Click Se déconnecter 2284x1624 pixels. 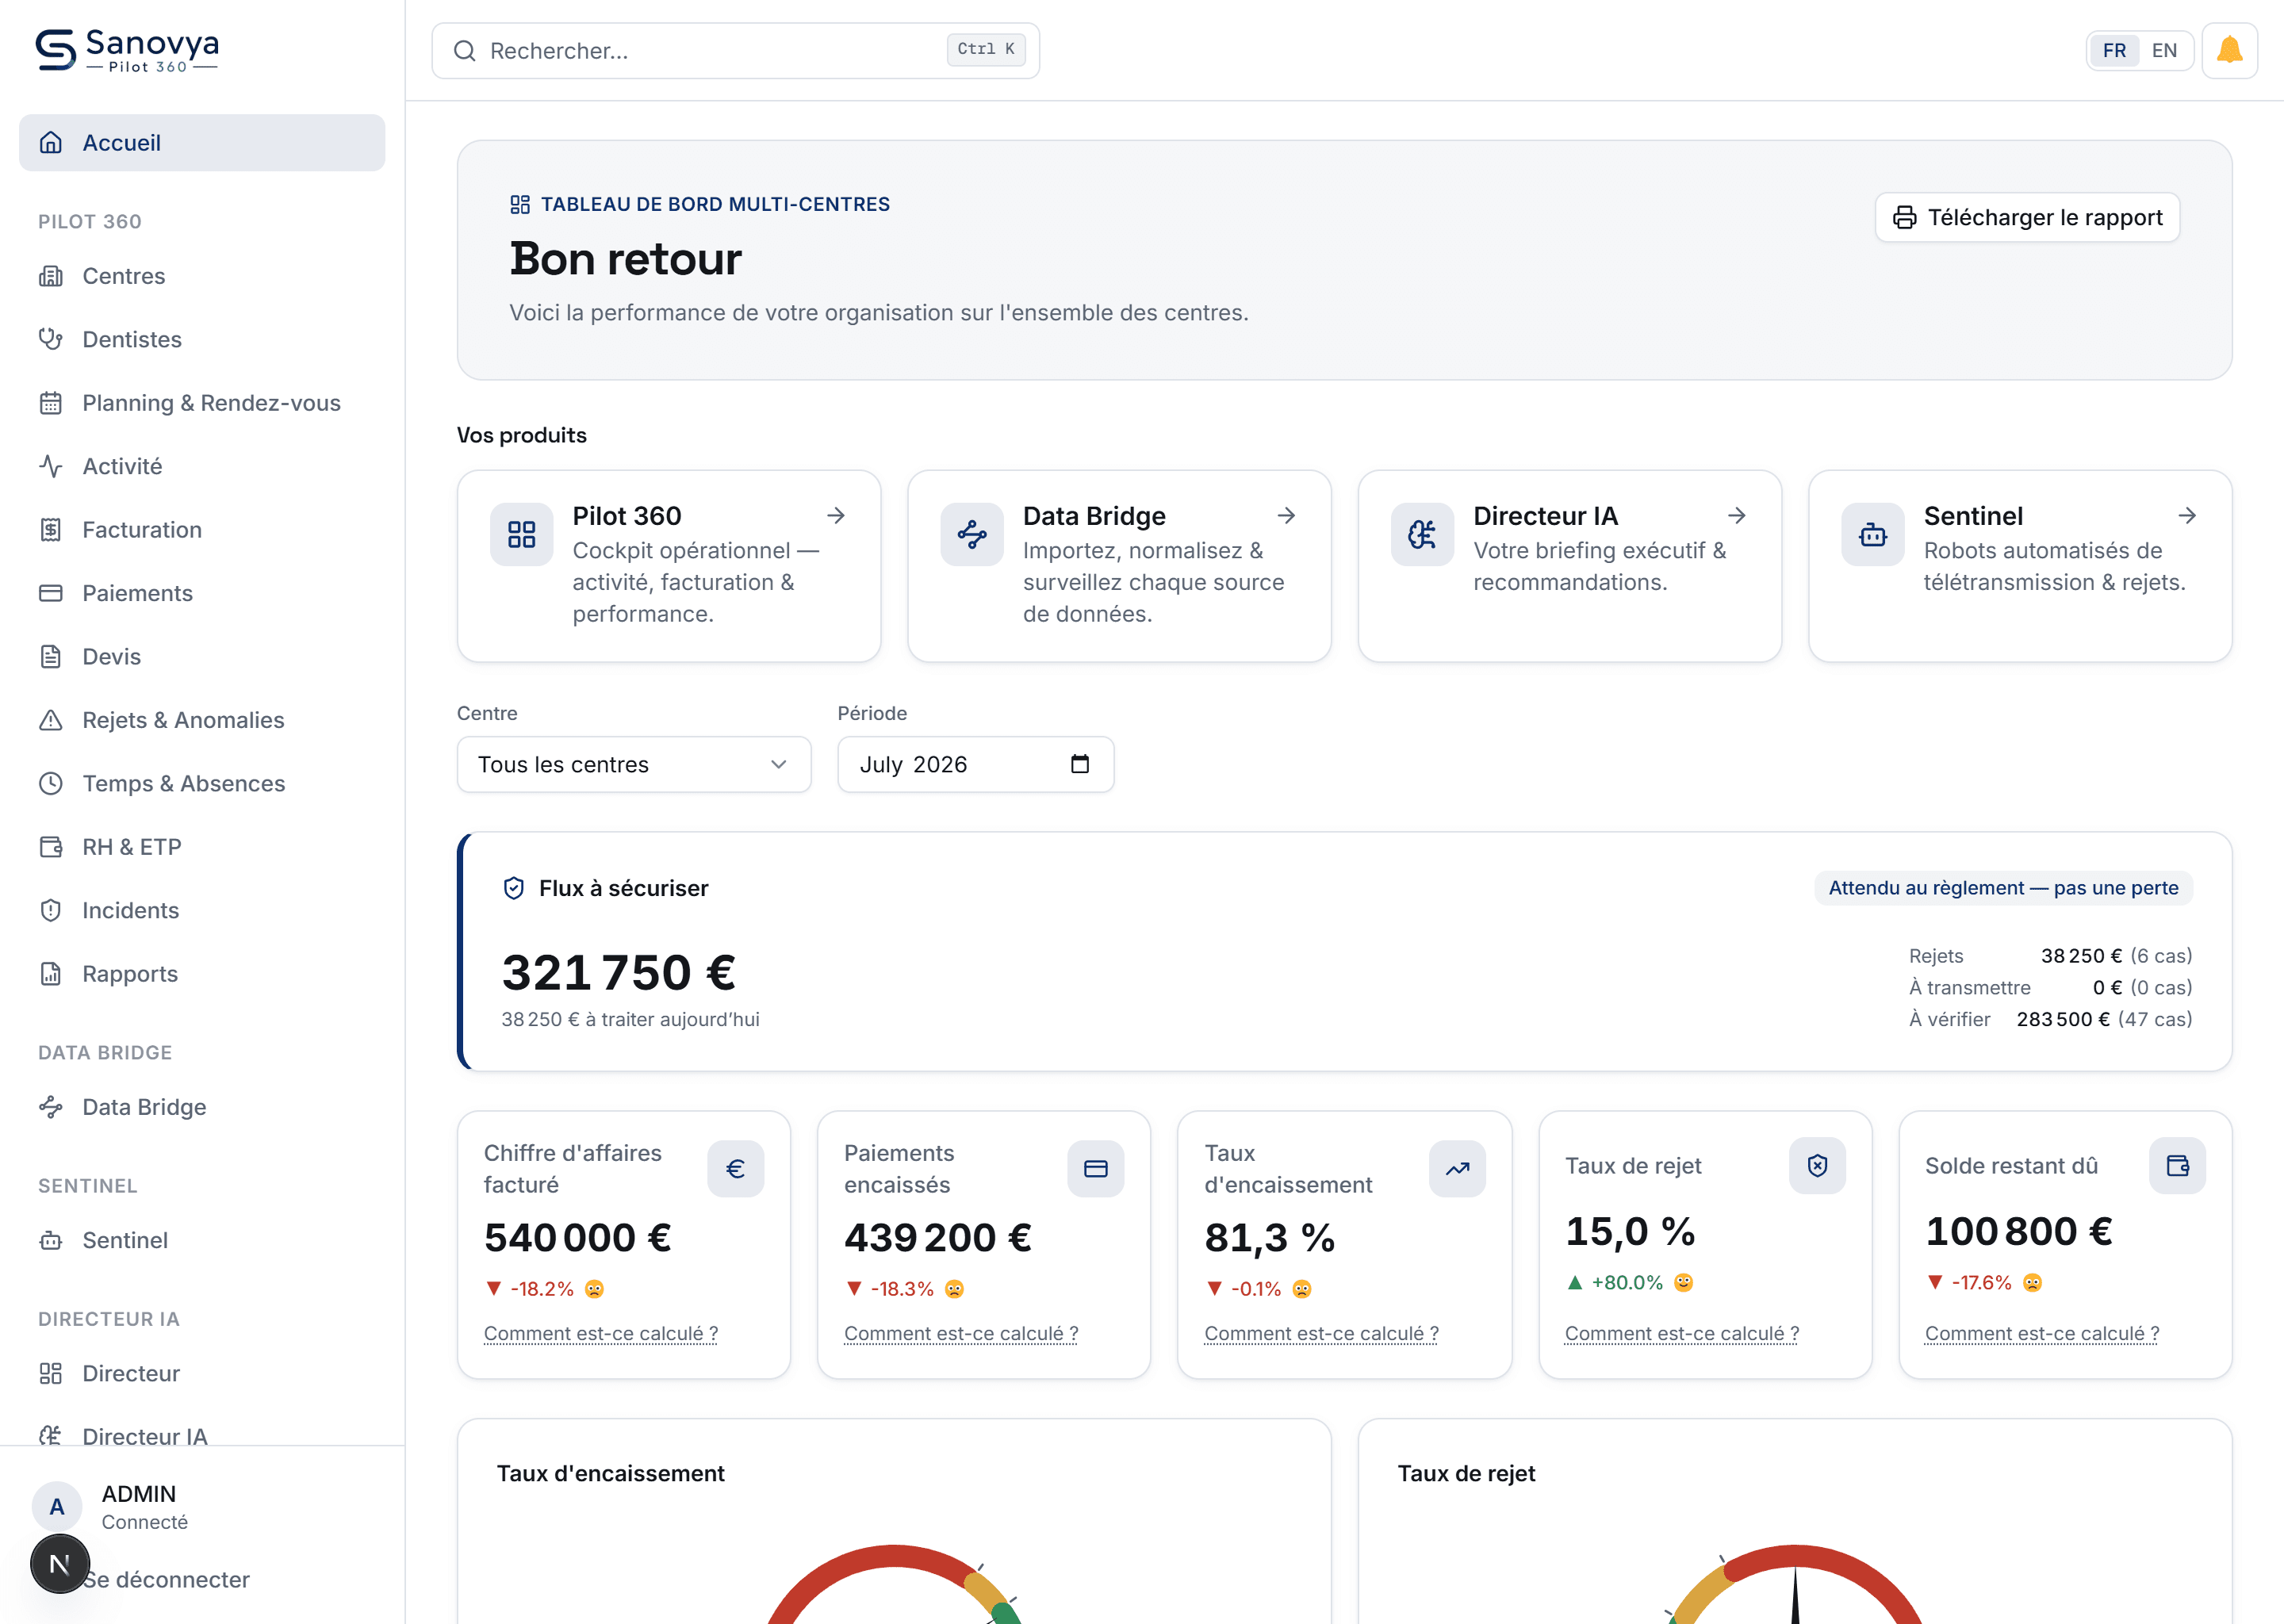click(166, 1579)
